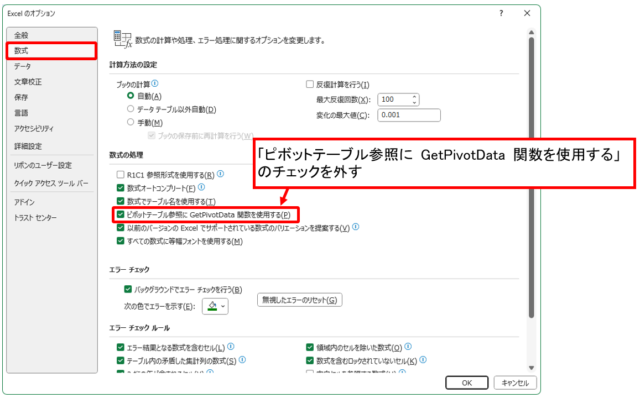Click 無視したエラーのリセット(G) button

[x=300, y=300]
